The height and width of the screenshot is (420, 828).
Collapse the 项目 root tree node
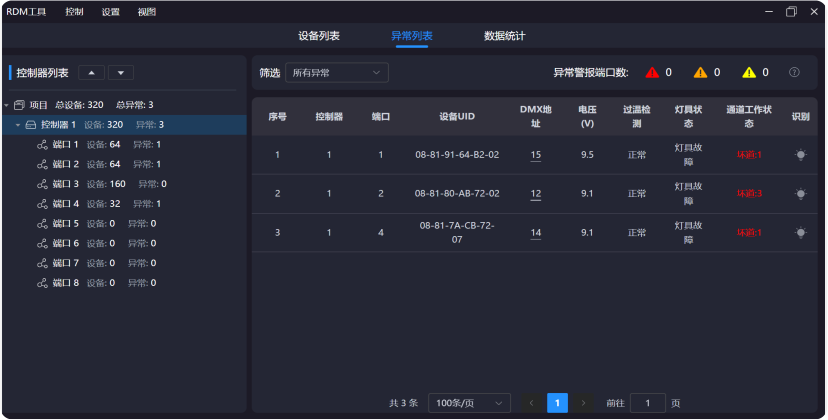coord(7,105)
